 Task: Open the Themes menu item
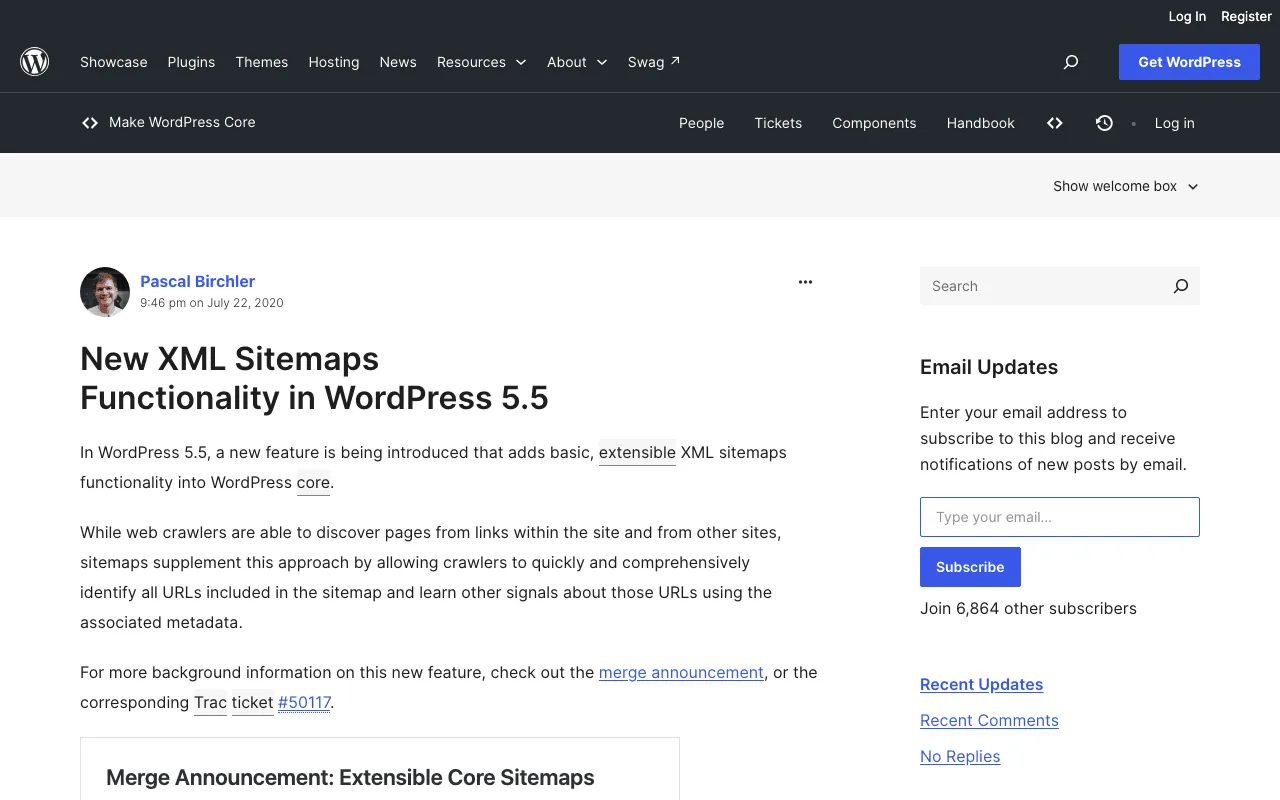coord(262,62)
